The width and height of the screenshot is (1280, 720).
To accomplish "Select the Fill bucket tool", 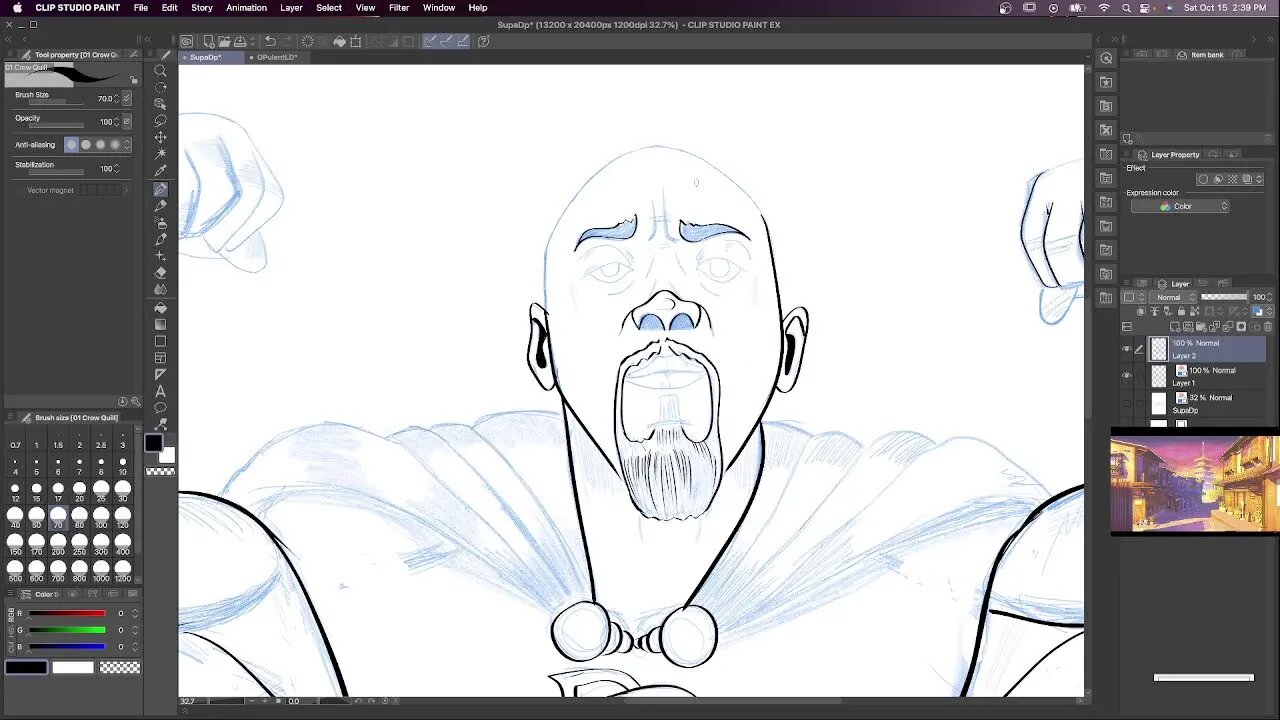I will point(160,307).
